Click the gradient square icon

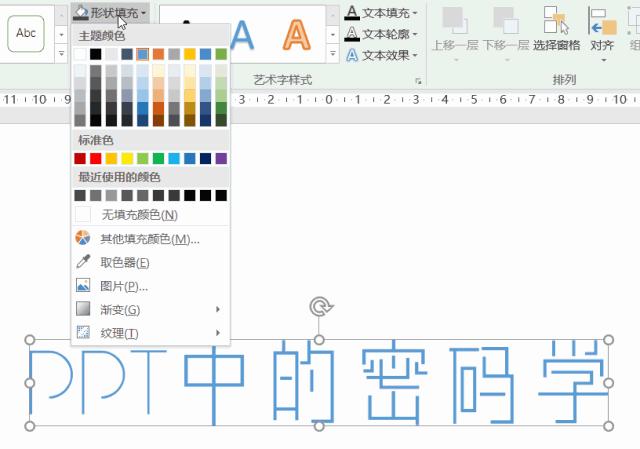pos(83,309)
